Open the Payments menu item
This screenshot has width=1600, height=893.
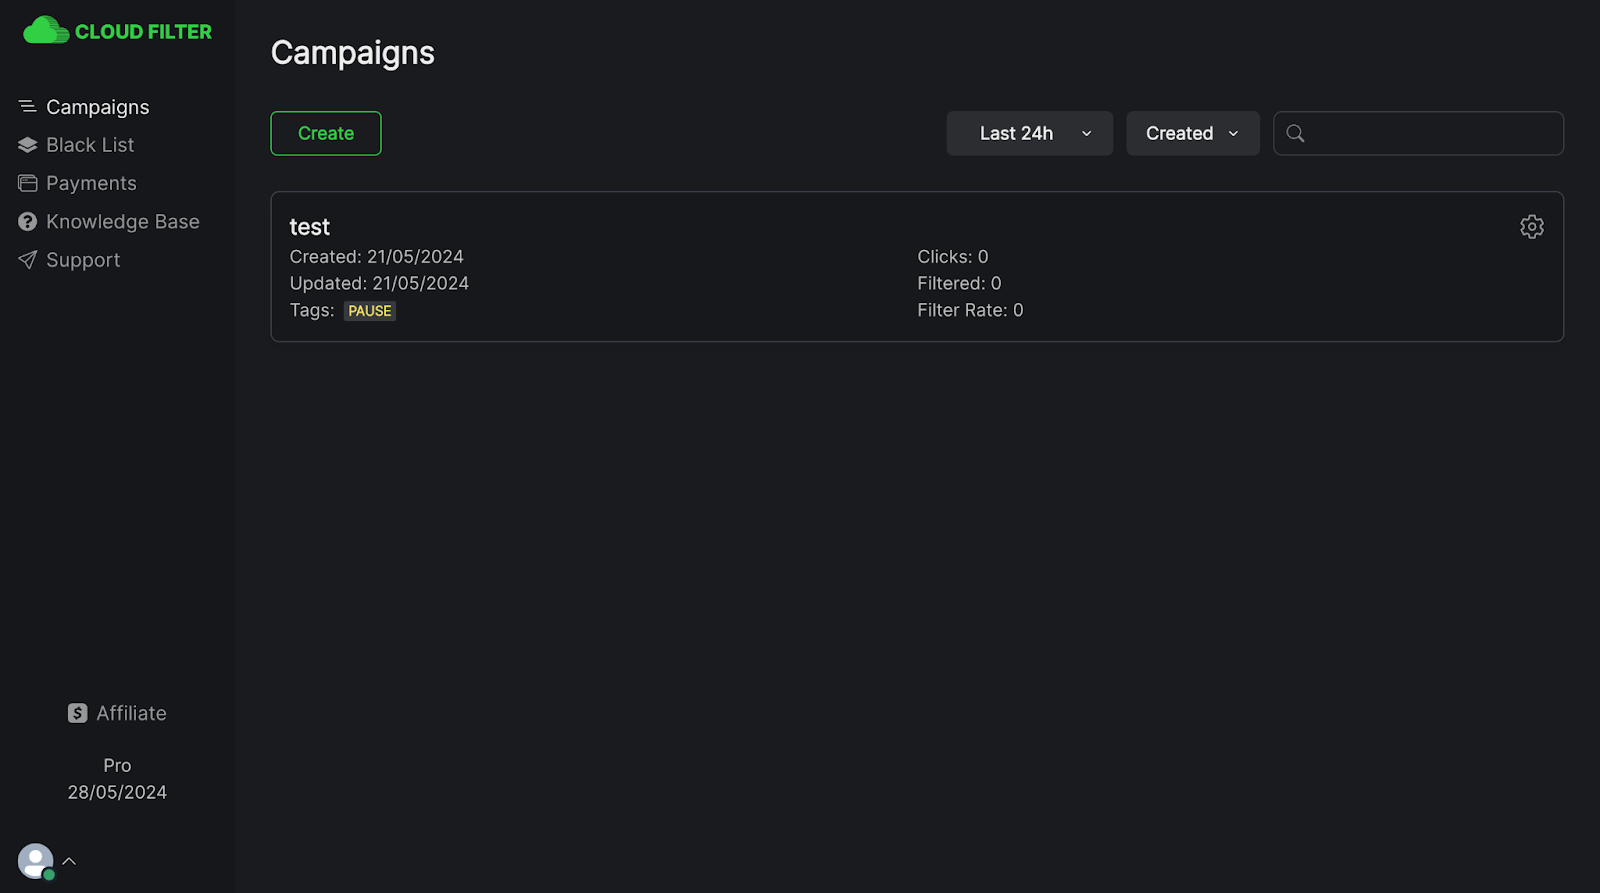(x=91, y=184)
